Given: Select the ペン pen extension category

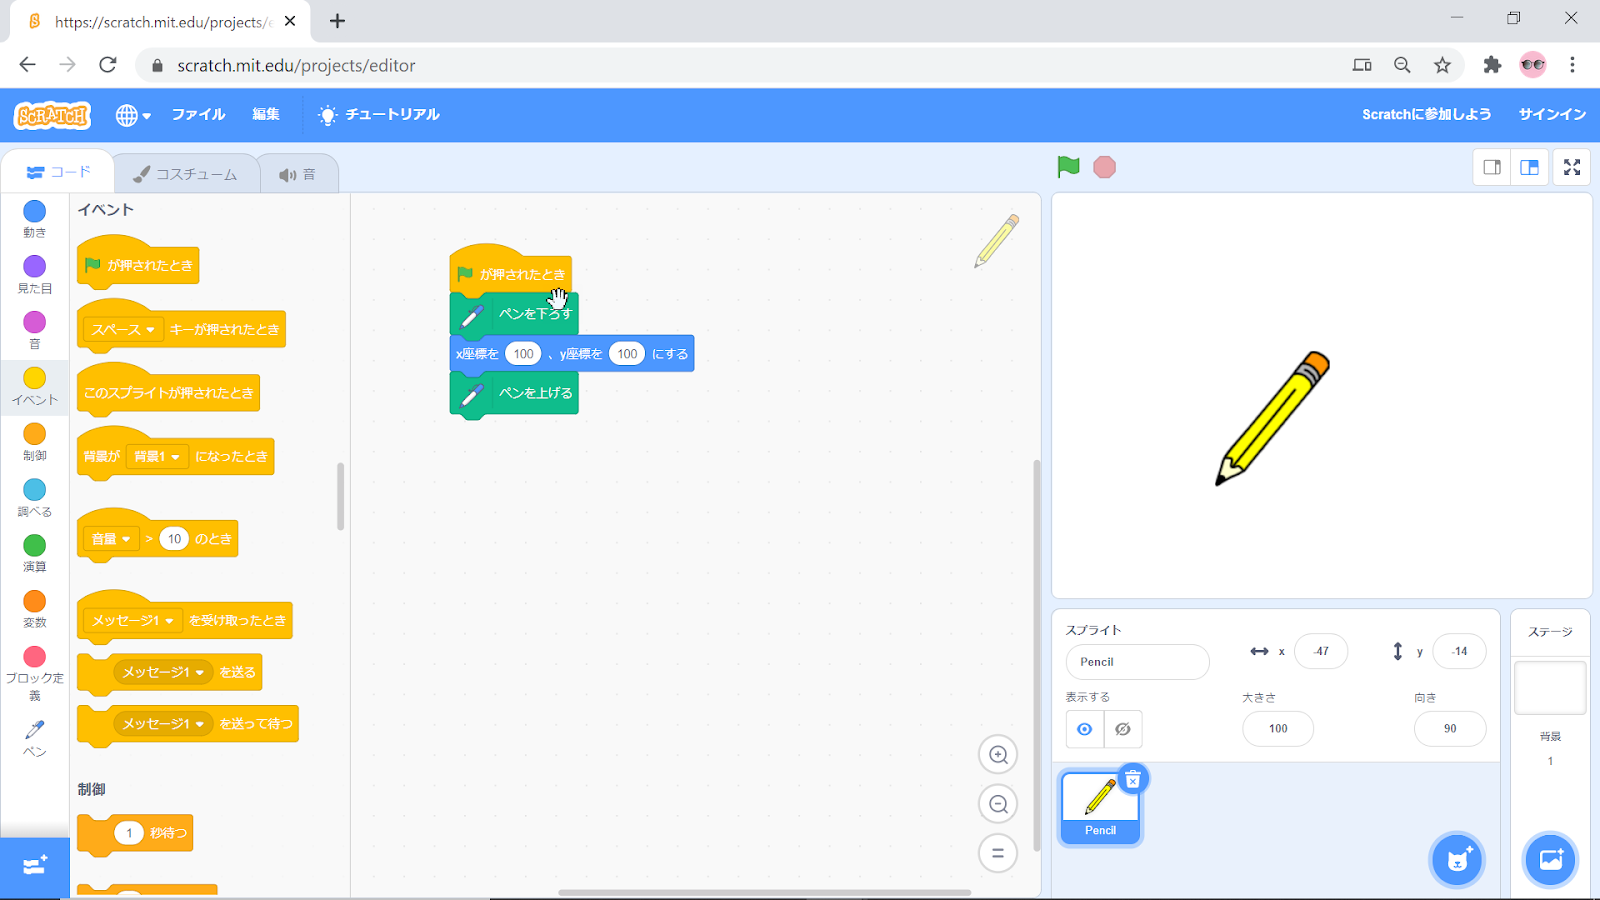Looking at the screenshot, I should 34,739.
